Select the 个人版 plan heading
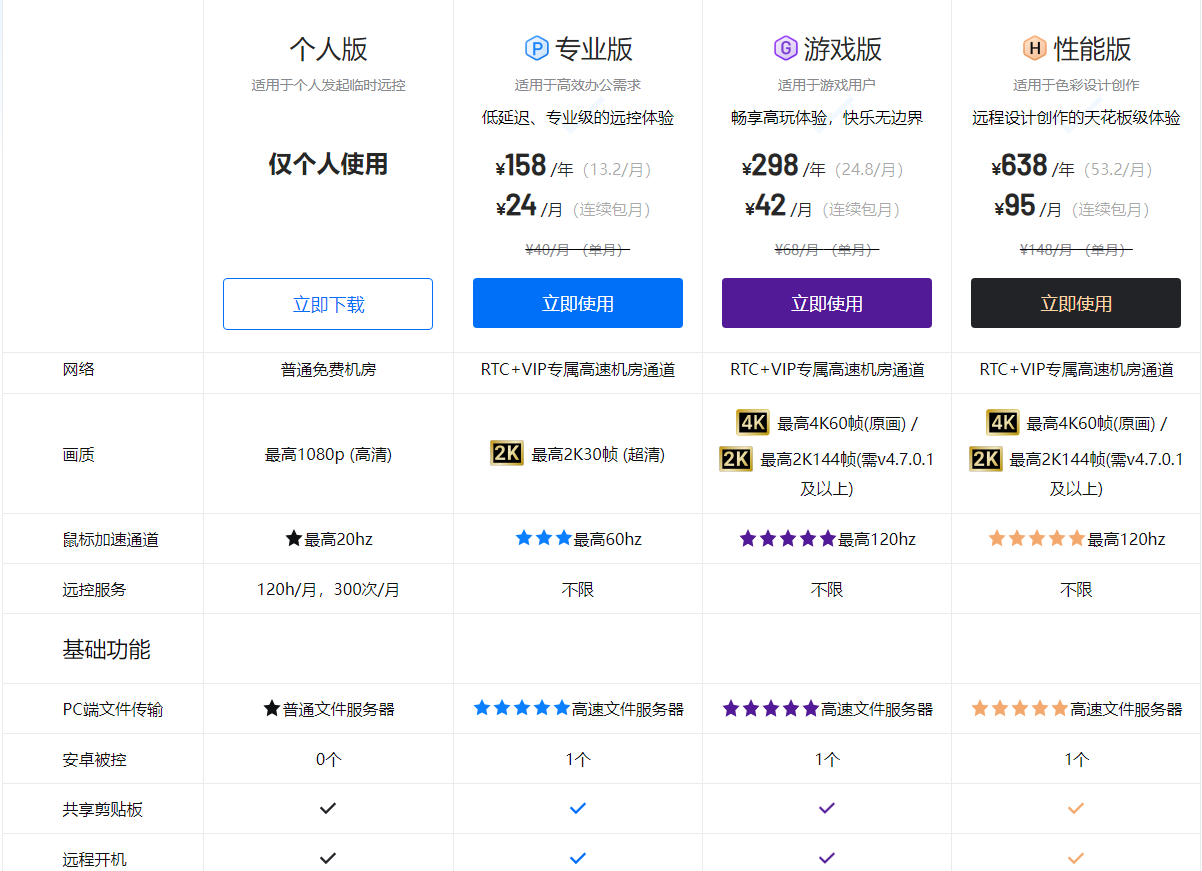The height and width of the screenshot is (871, 1202). tap(328, 49)
